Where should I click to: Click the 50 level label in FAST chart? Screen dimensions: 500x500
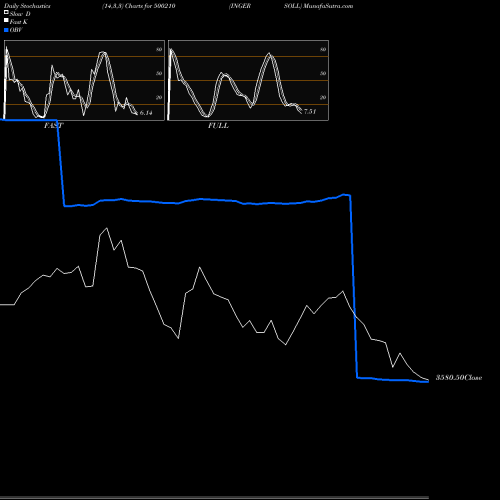[159, 73]
